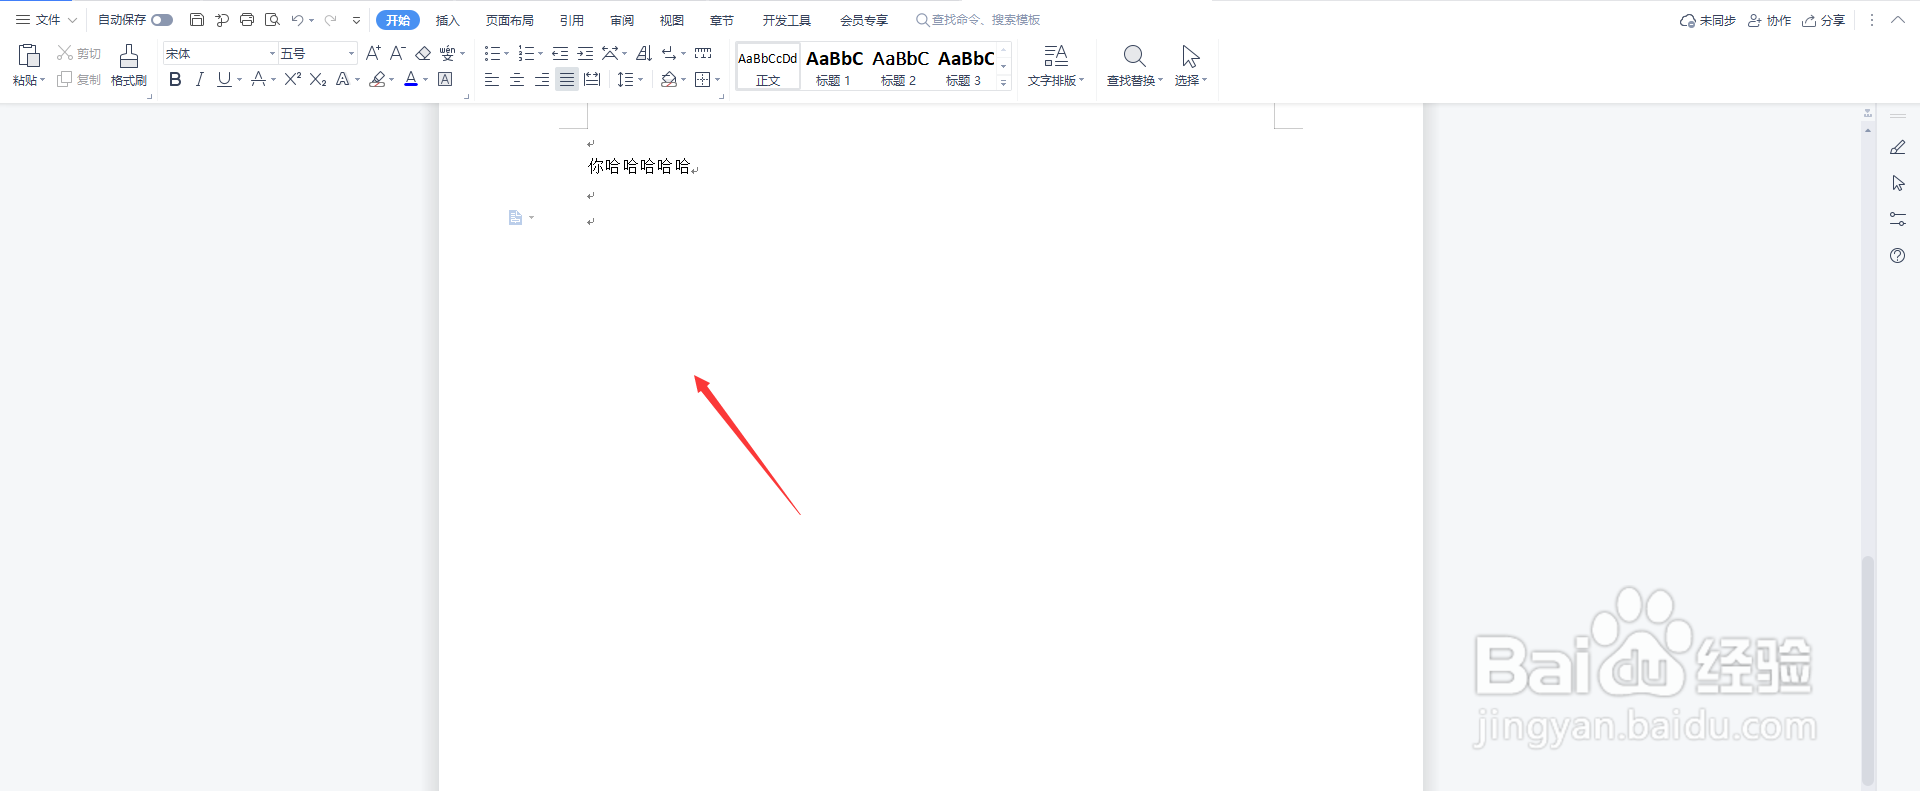Screen dimensions: 1920x791
Task: Apply the 标题 1 style
Action: [x=834, y=67]
